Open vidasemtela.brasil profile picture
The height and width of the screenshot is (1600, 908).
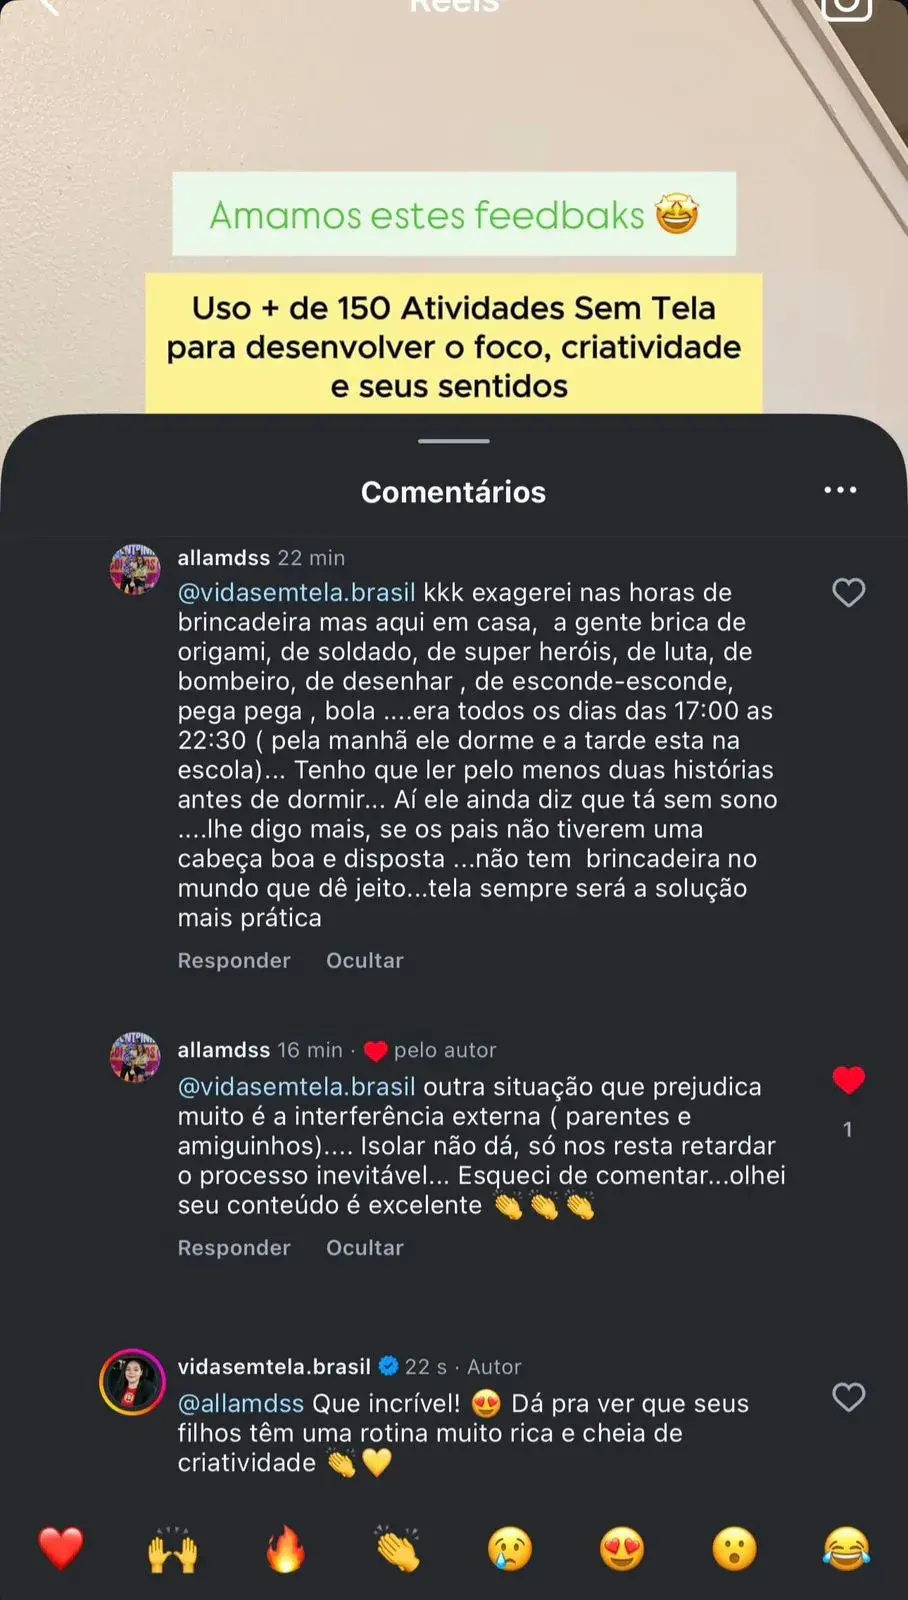(133, 1383)
